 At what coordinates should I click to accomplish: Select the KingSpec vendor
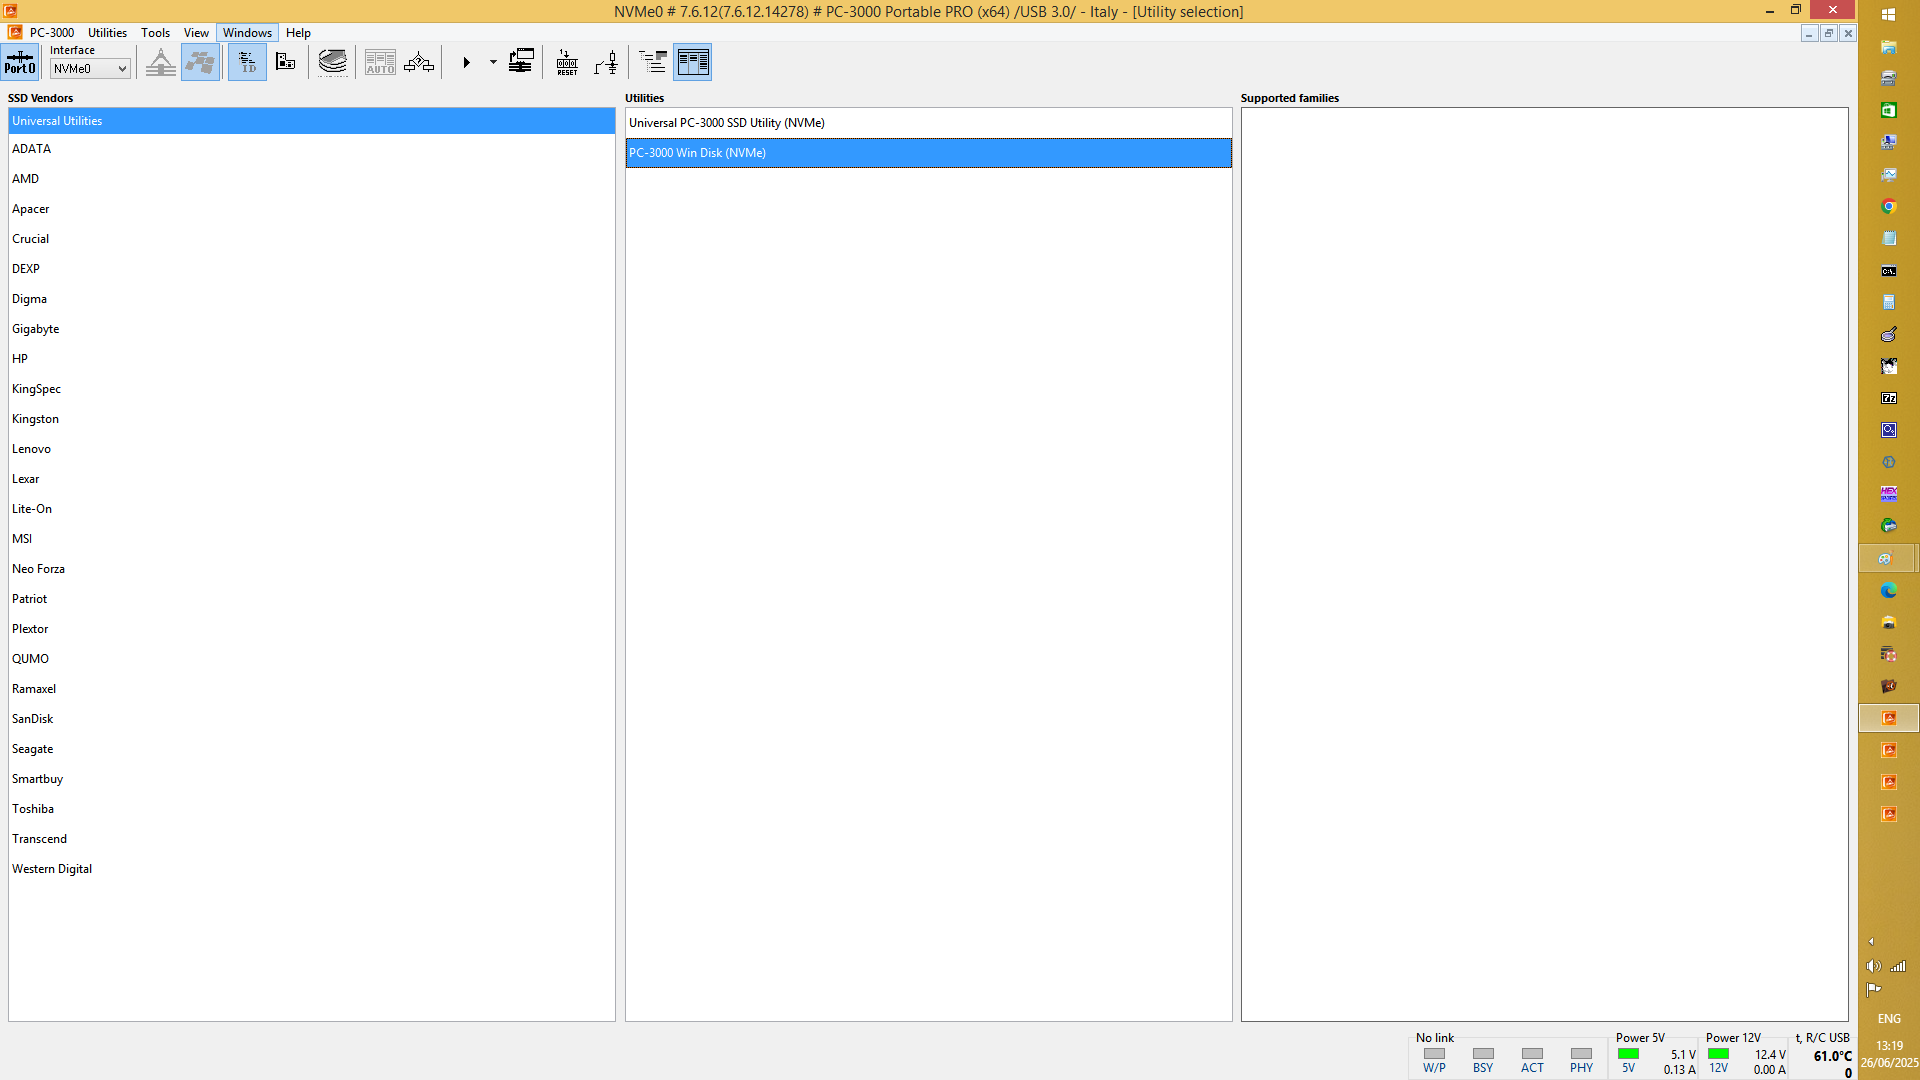(x=311, y=389)
